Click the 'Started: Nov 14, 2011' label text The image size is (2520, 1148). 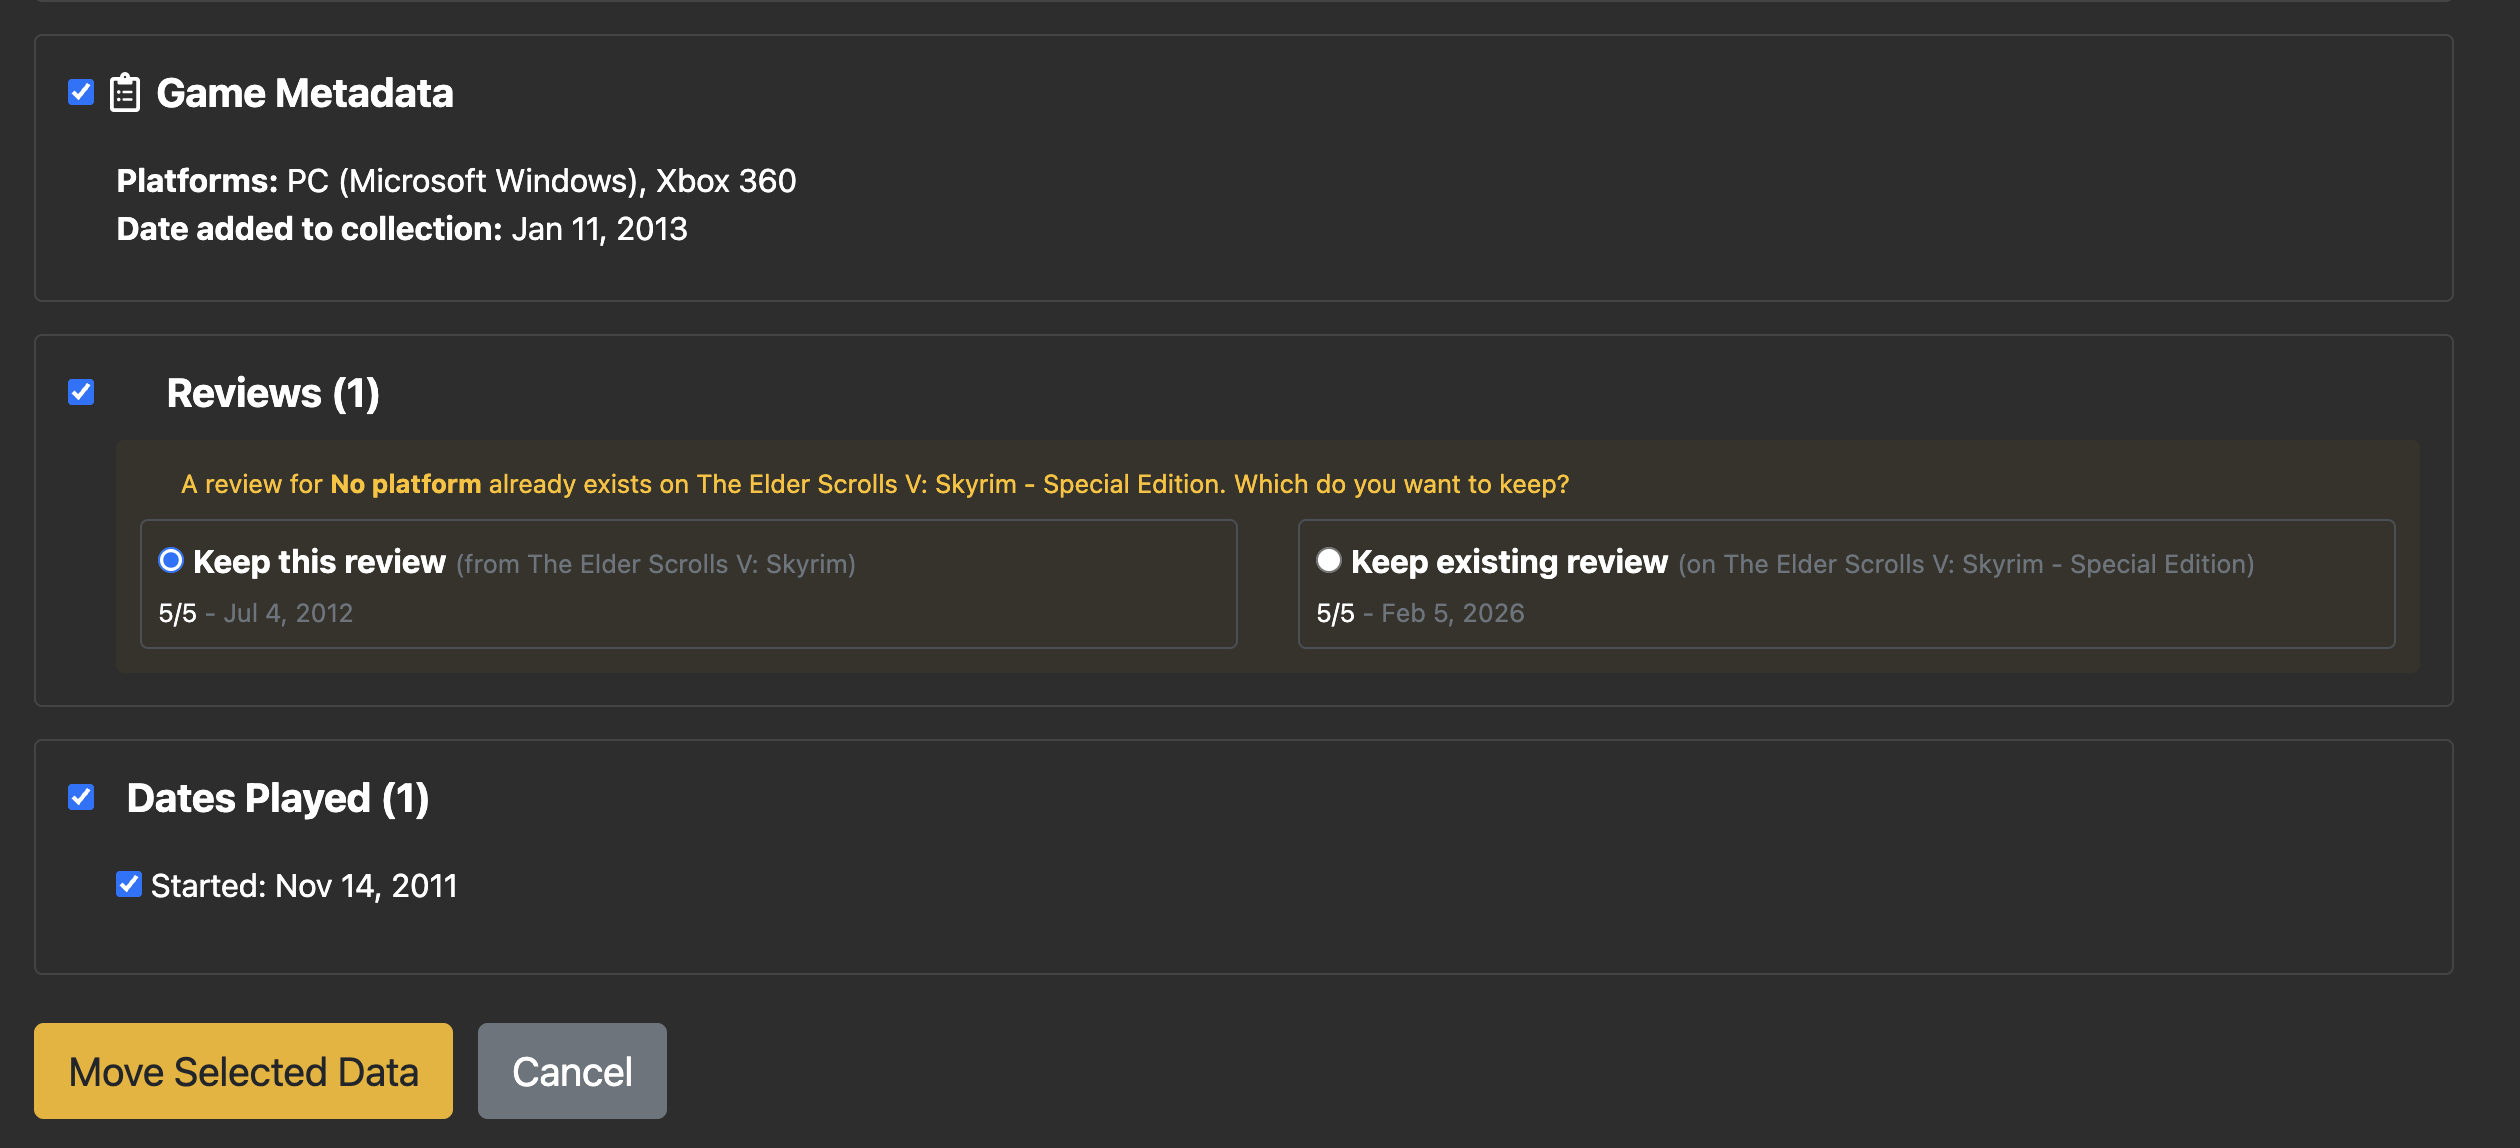[x=304, y=886]
